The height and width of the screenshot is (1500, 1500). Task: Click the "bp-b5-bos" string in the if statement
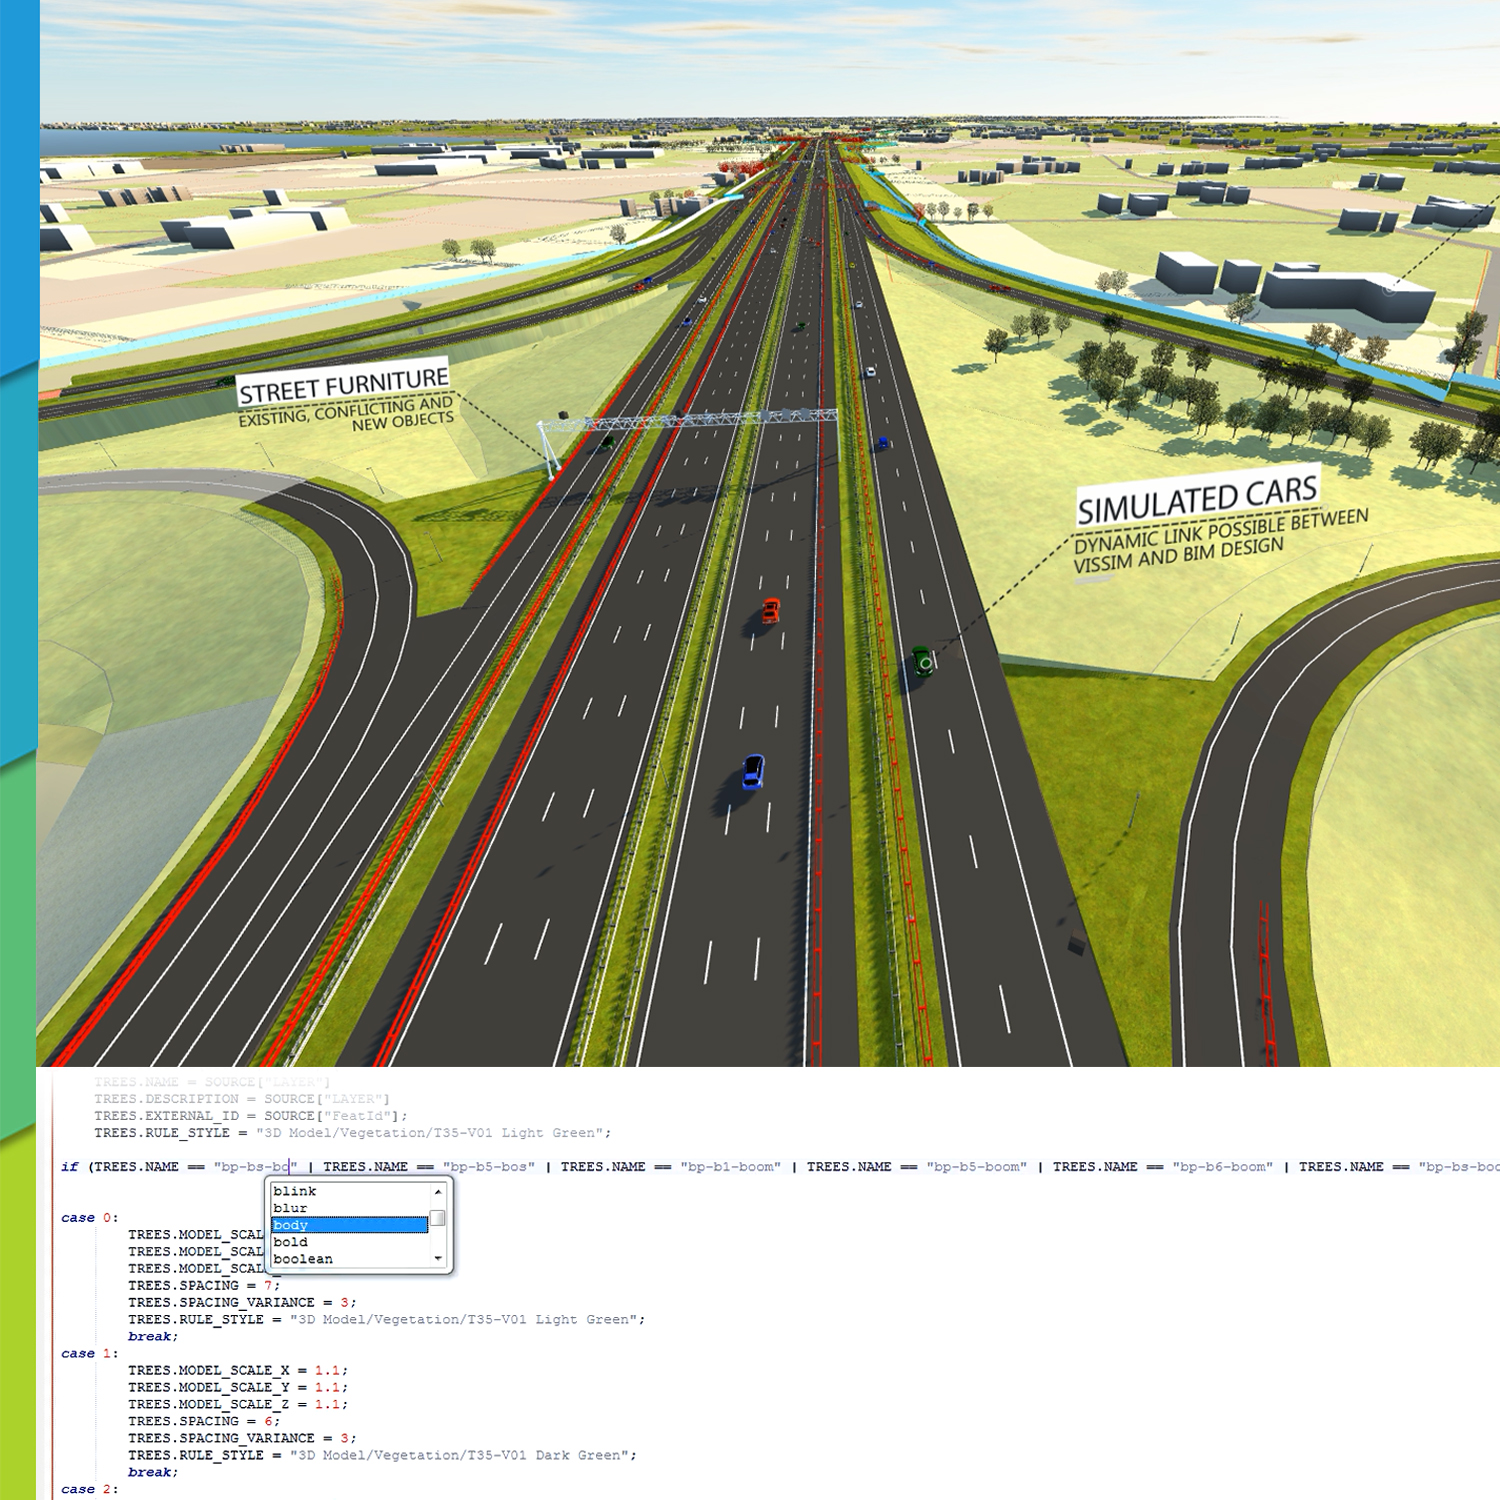[x=489, y=1167]
